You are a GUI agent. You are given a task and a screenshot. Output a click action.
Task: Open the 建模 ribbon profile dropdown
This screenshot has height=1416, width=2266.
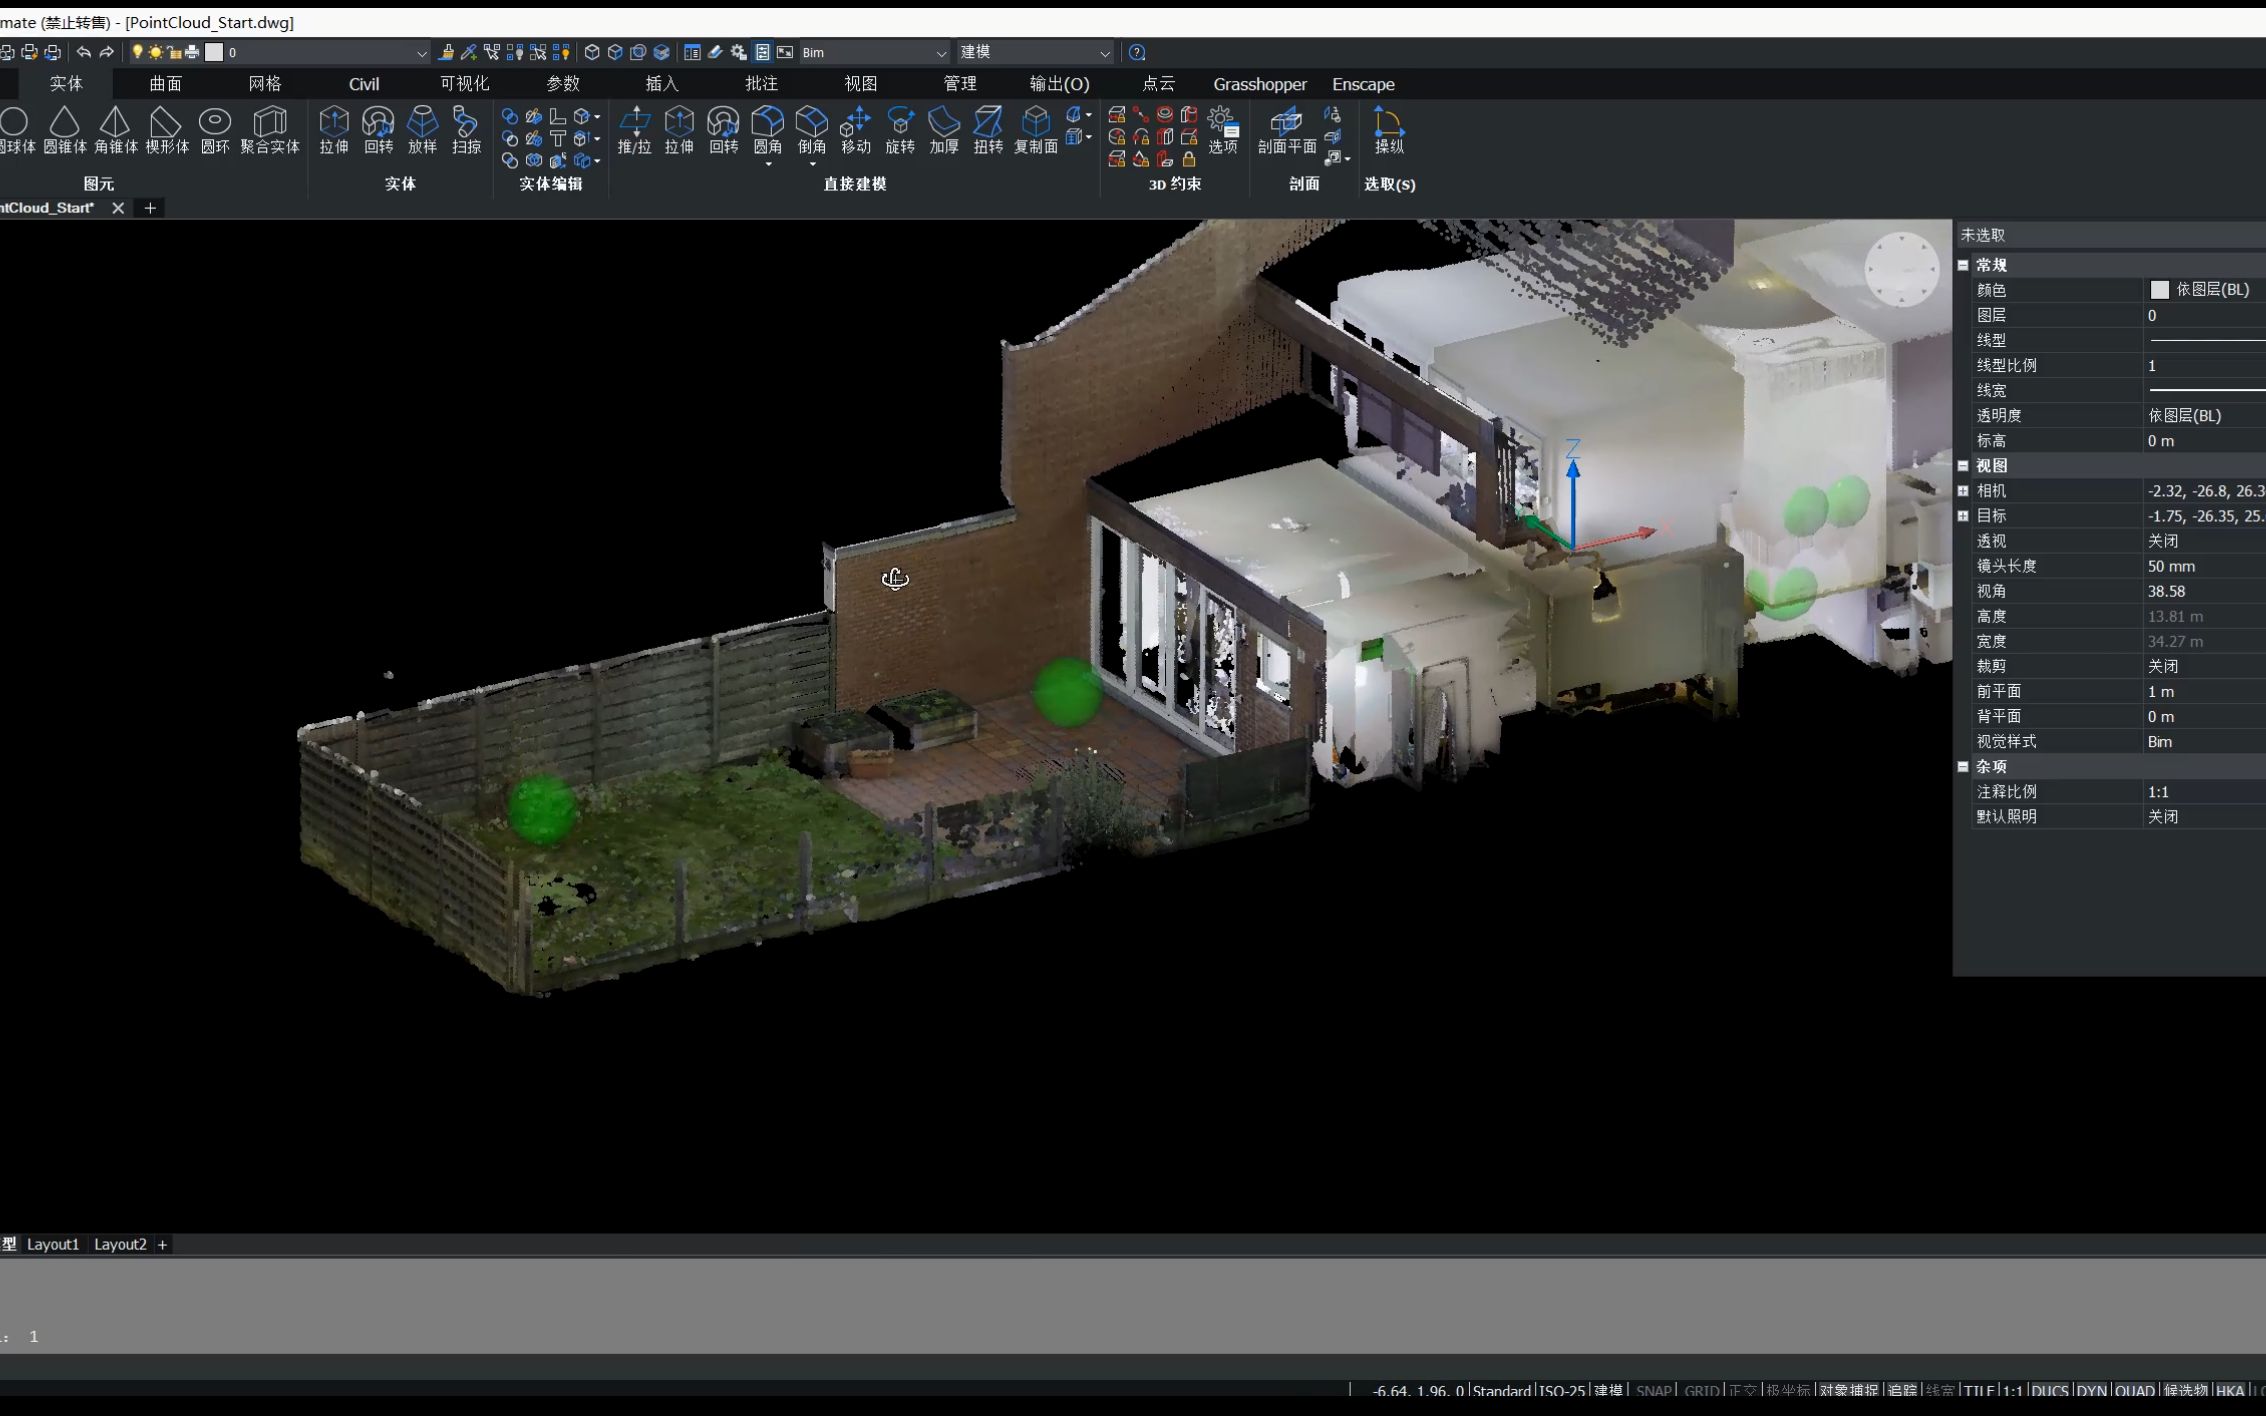click(1105, 52)
